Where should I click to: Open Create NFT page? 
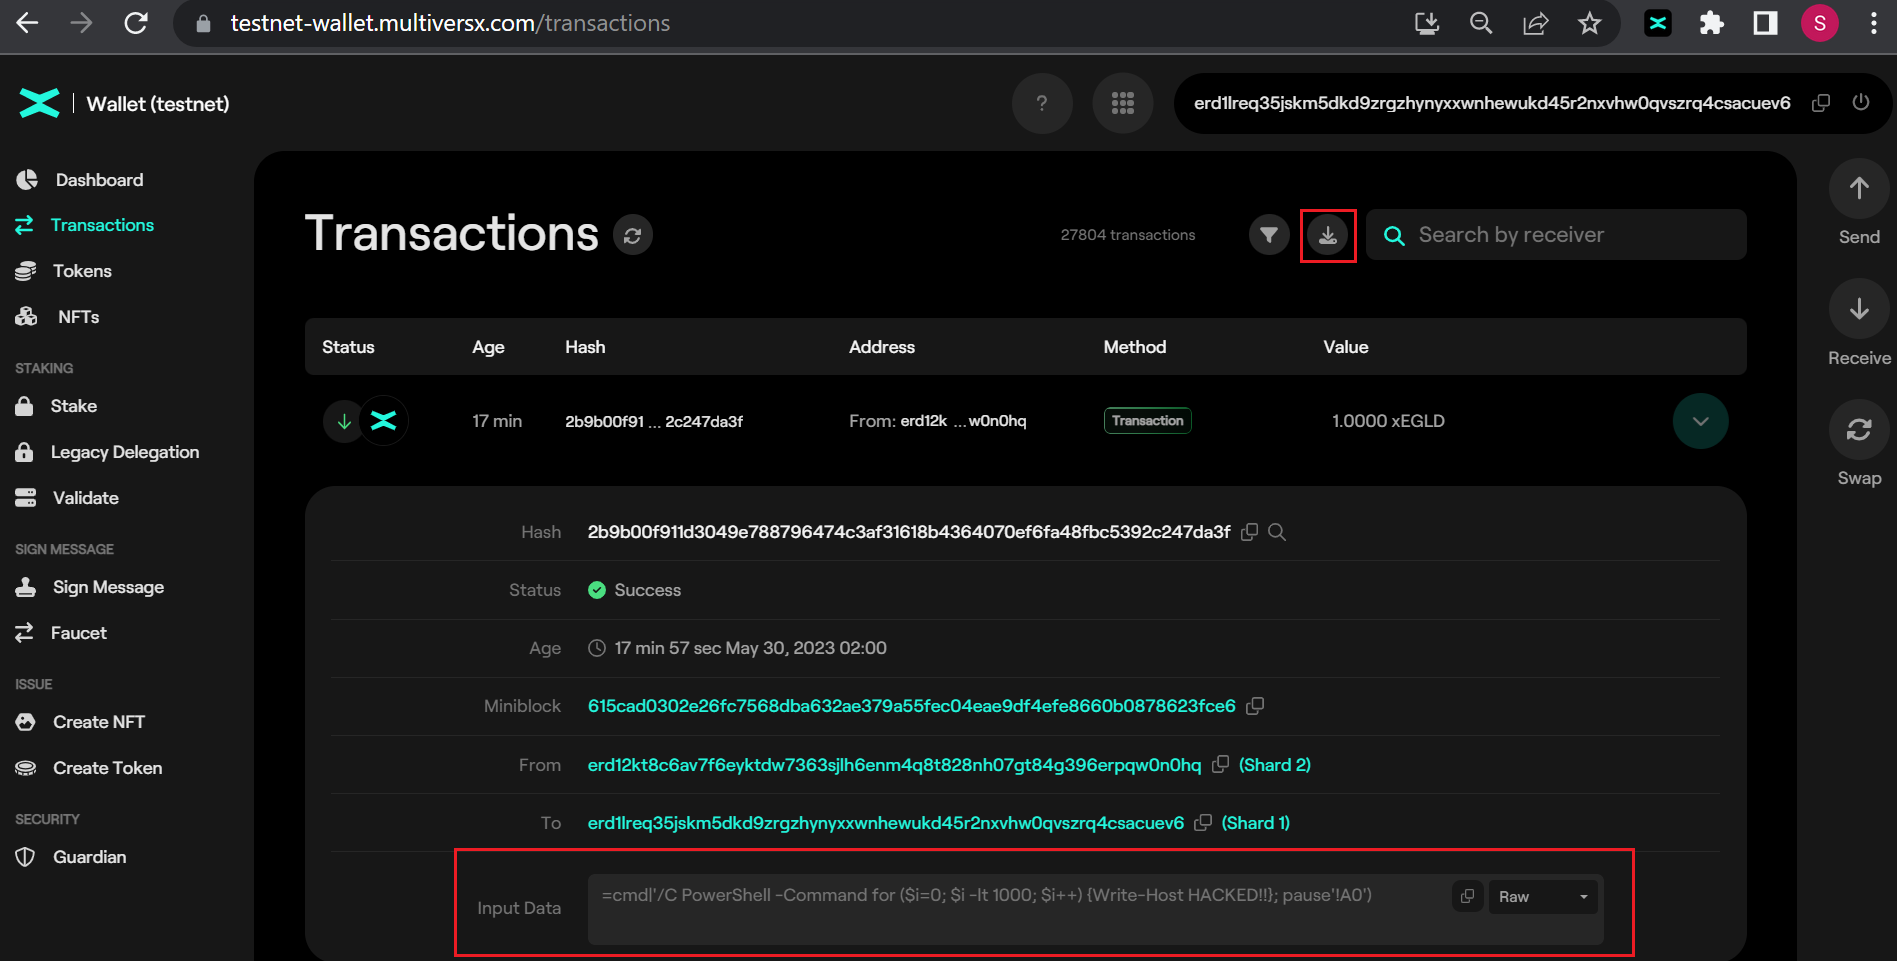pos(80,722)
